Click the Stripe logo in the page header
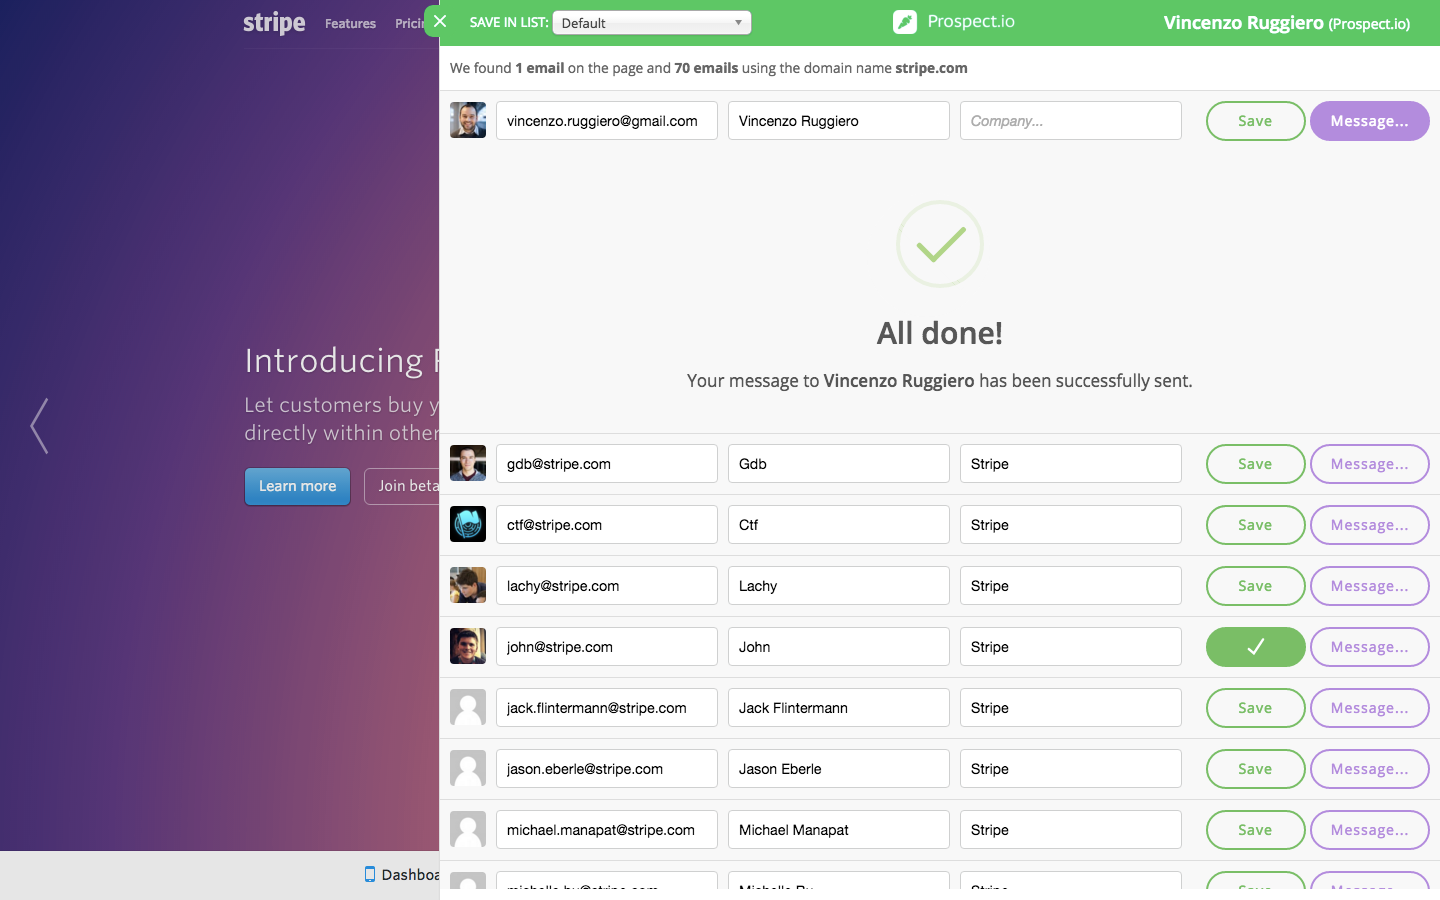Screen dimensions: 1440x900 point(274,22)
